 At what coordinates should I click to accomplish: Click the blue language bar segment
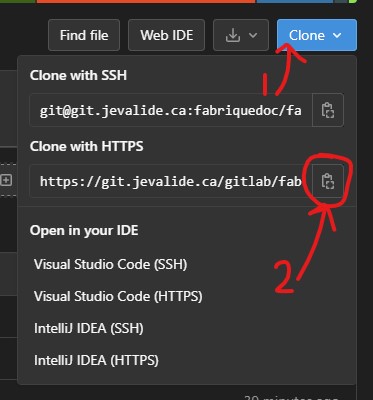295,1
